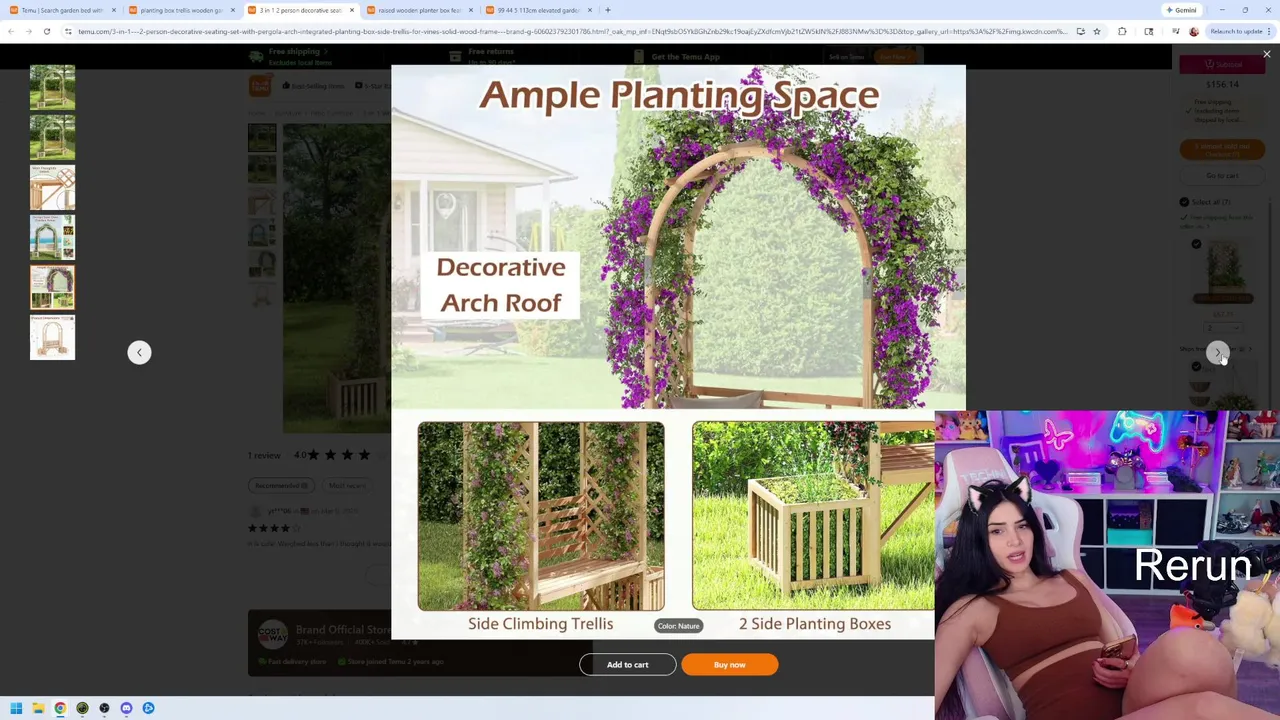Select the sixth gallery thumbnail

52,337
